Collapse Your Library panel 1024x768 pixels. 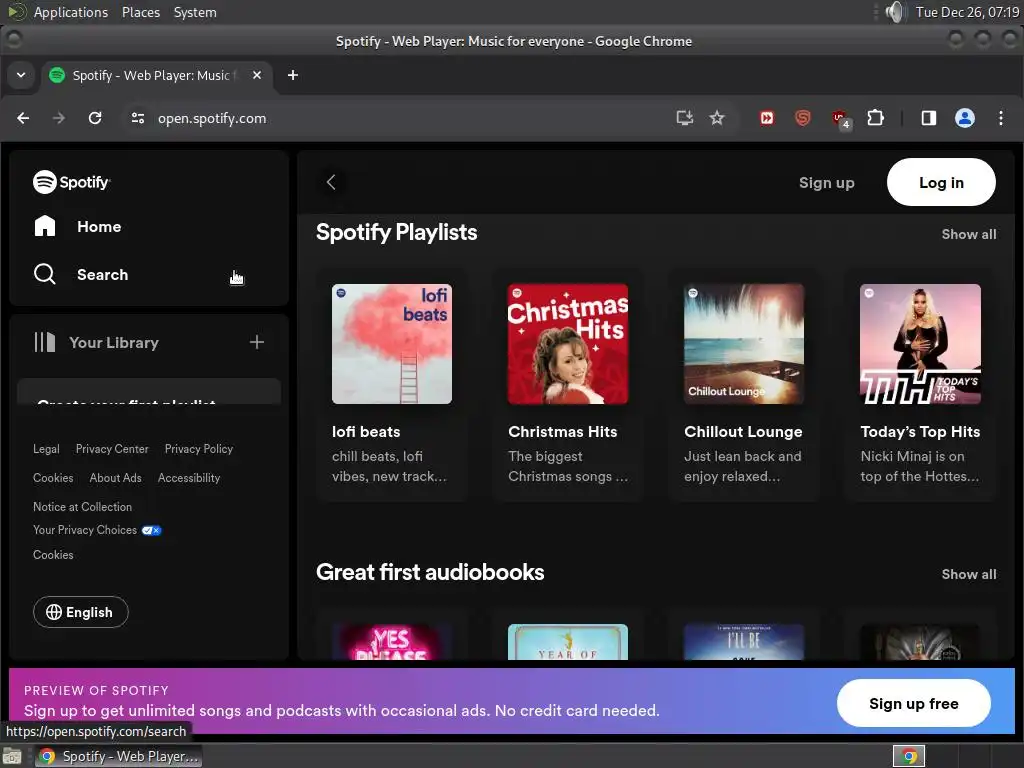[x=97, y=342]
